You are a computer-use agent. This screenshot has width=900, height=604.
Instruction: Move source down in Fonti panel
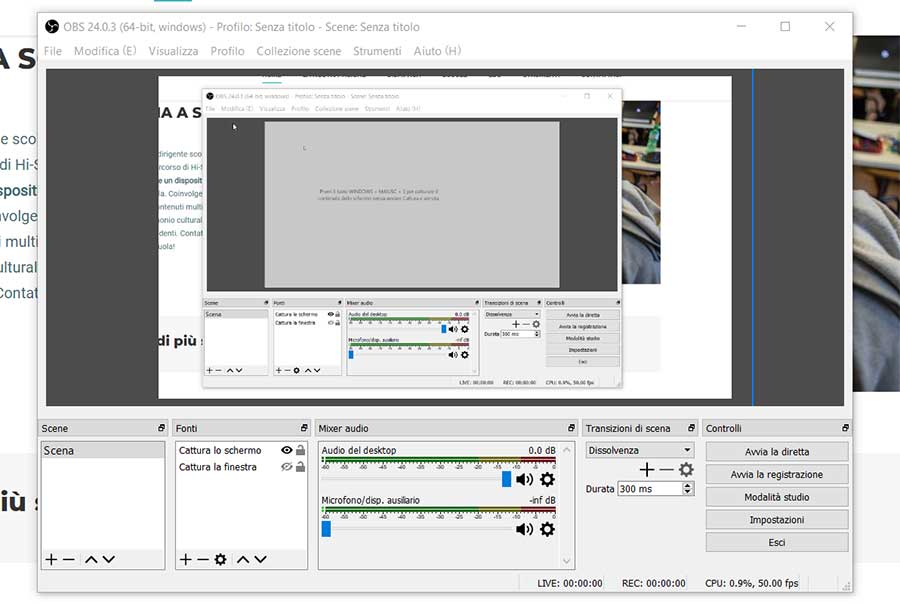[261, 559]
